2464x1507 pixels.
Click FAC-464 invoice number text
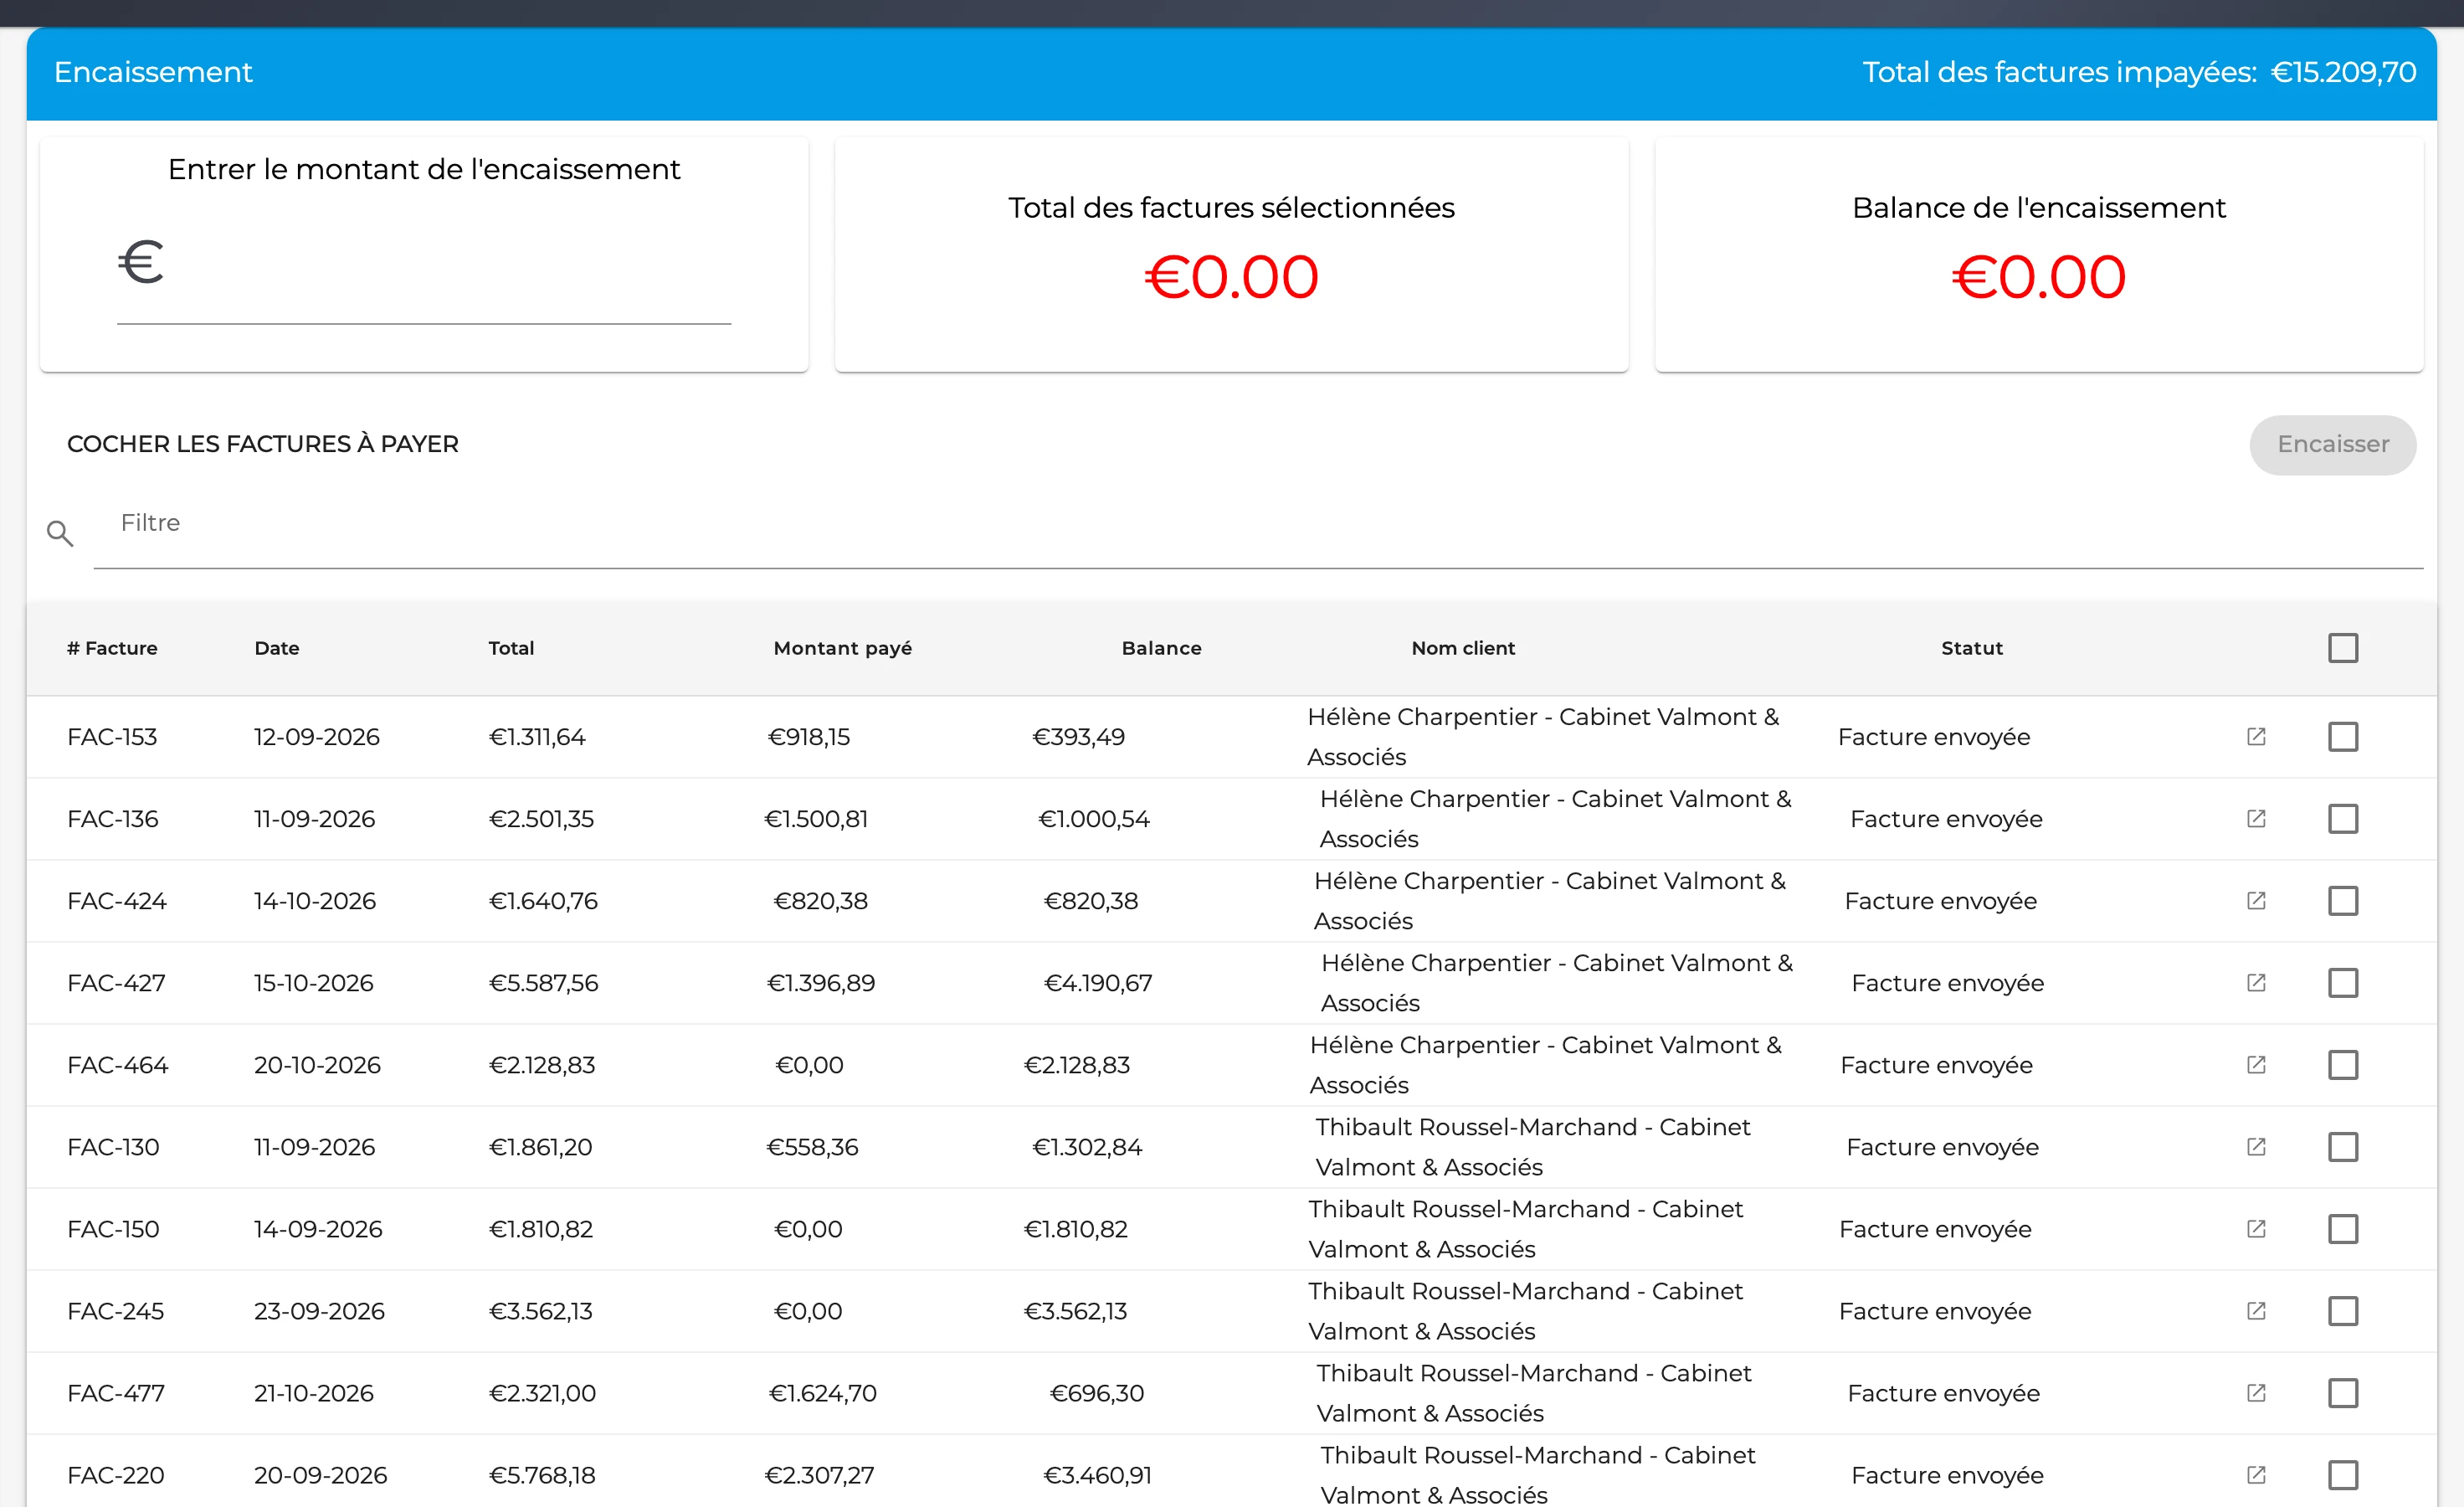[x=118, y=1065]
